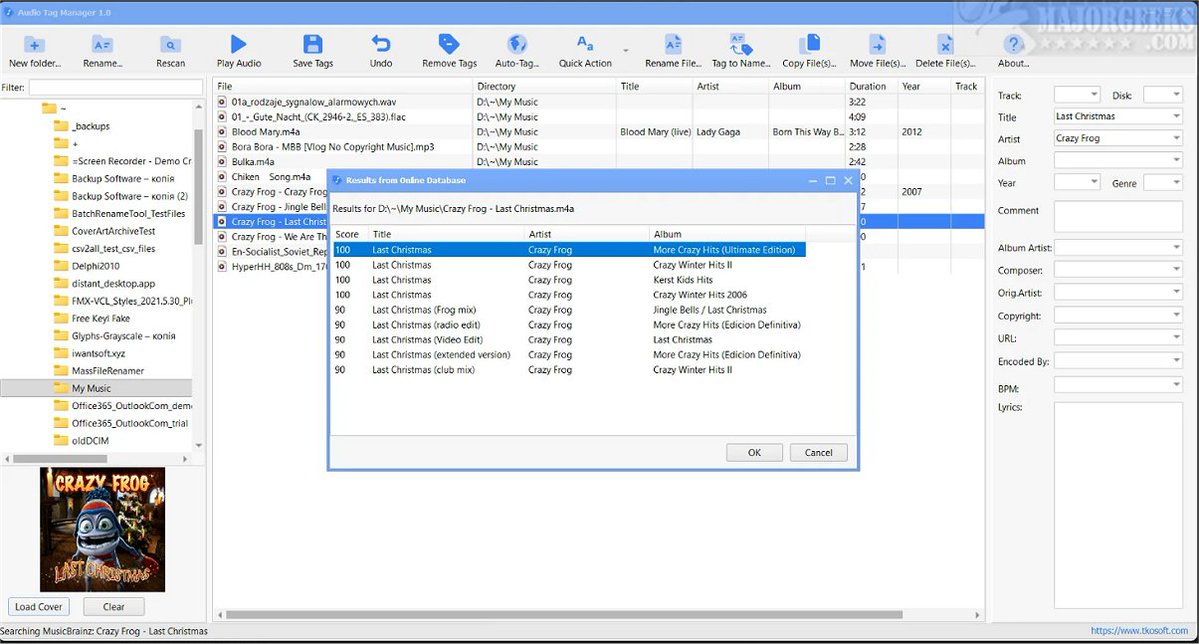Select the Last Christmas (Video Edit) result
Screen dimensions: 1199x644
pos(569,340)
